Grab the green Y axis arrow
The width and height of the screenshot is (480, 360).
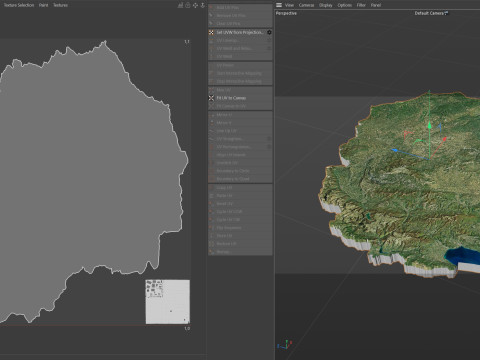coord(430,126)
